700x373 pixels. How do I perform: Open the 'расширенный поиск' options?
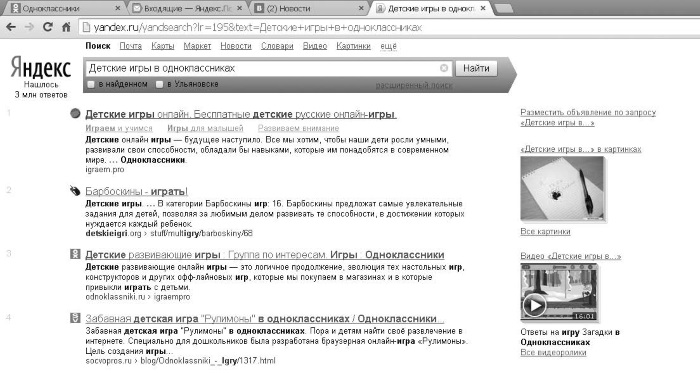tap(414, 85)
